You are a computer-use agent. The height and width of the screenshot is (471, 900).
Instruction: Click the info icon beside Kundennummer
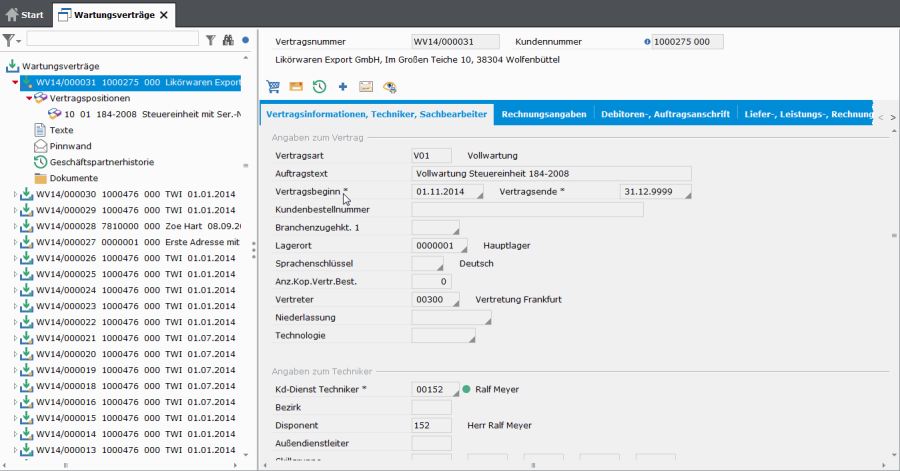pyautogui.click(x=647, y=42)
